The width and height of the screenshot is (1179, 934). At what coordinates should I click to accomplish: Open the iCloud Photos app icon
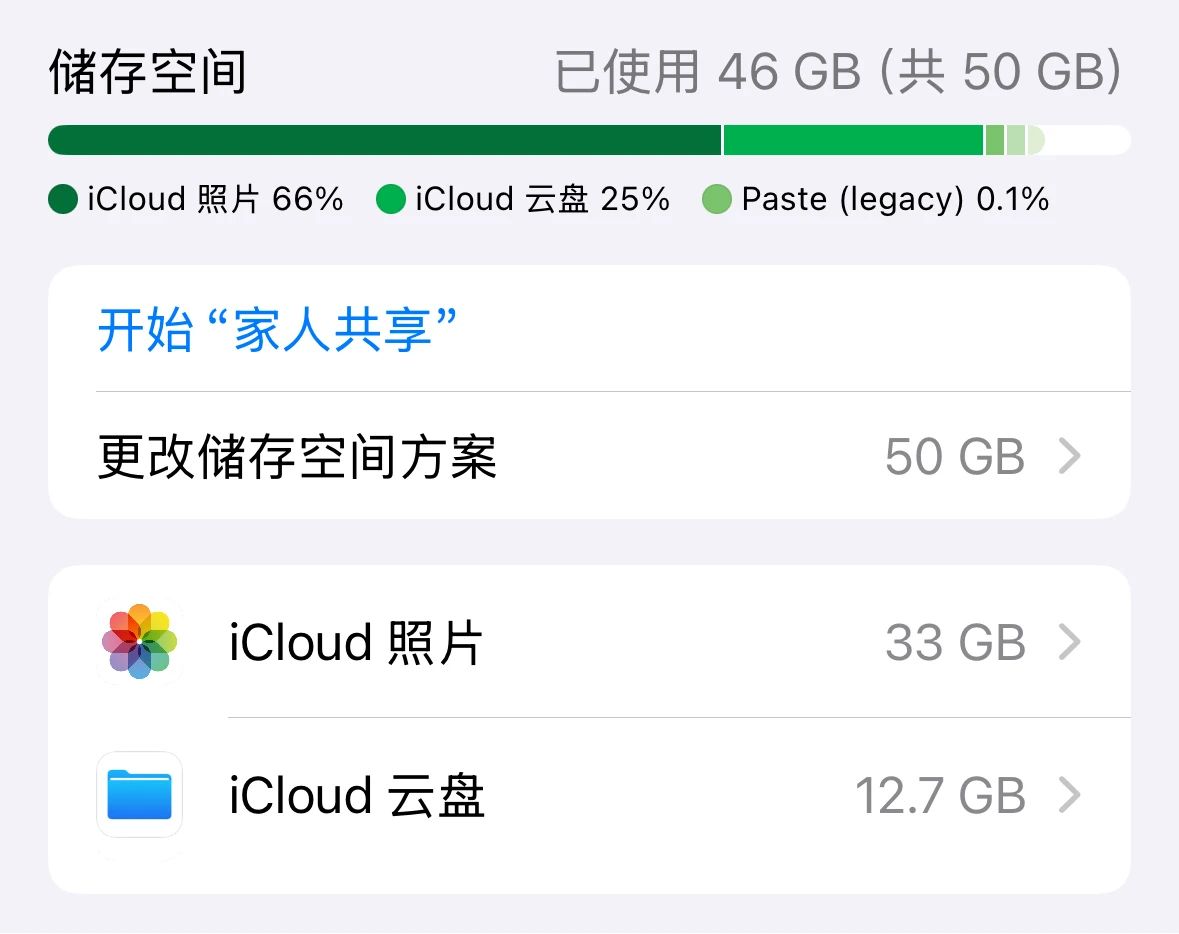pyautogui.click(x=139, y=641)
